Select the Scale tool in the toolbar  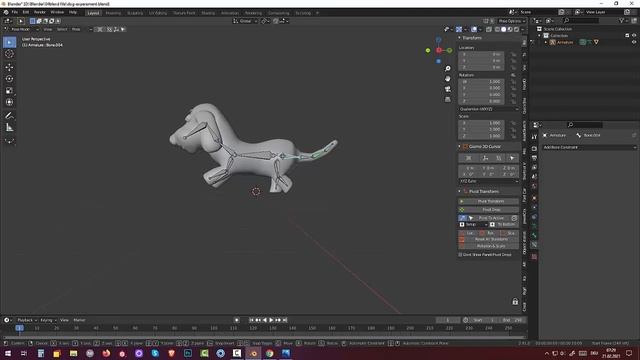[x=9, y=91]
